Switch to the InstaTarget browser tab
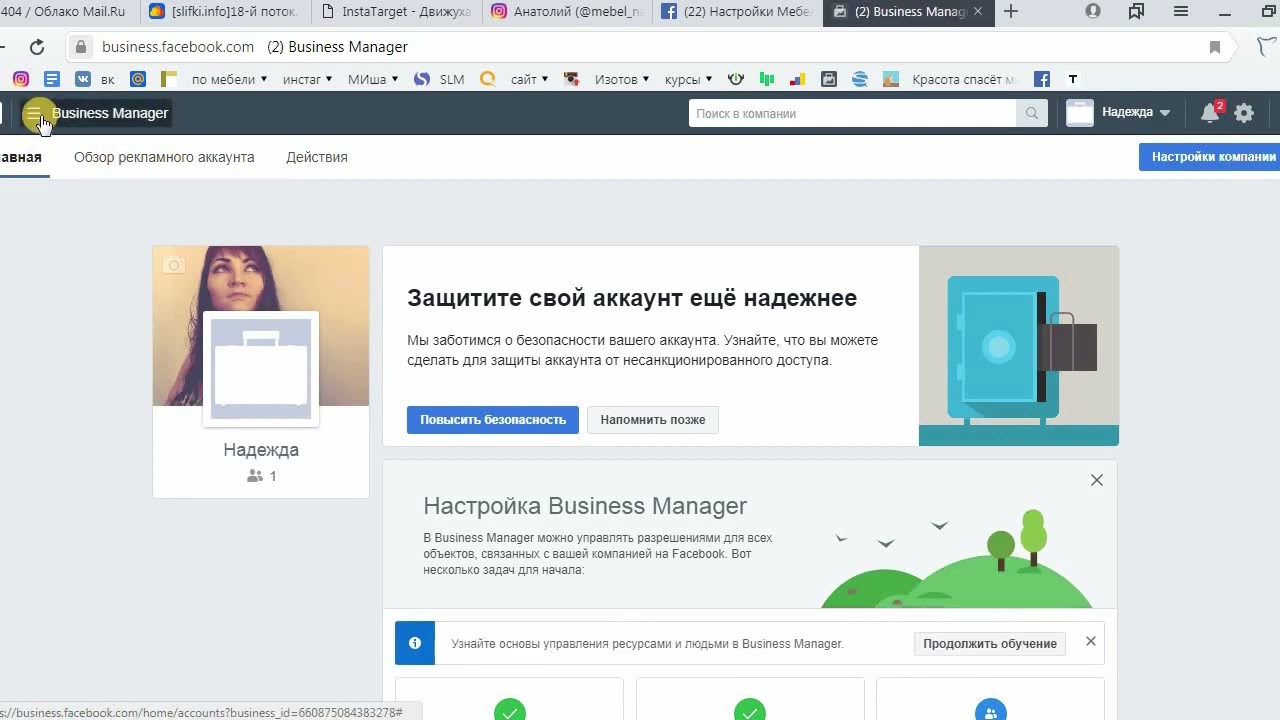The width and height of the screenshot is (1280, 720). point(396,12)
